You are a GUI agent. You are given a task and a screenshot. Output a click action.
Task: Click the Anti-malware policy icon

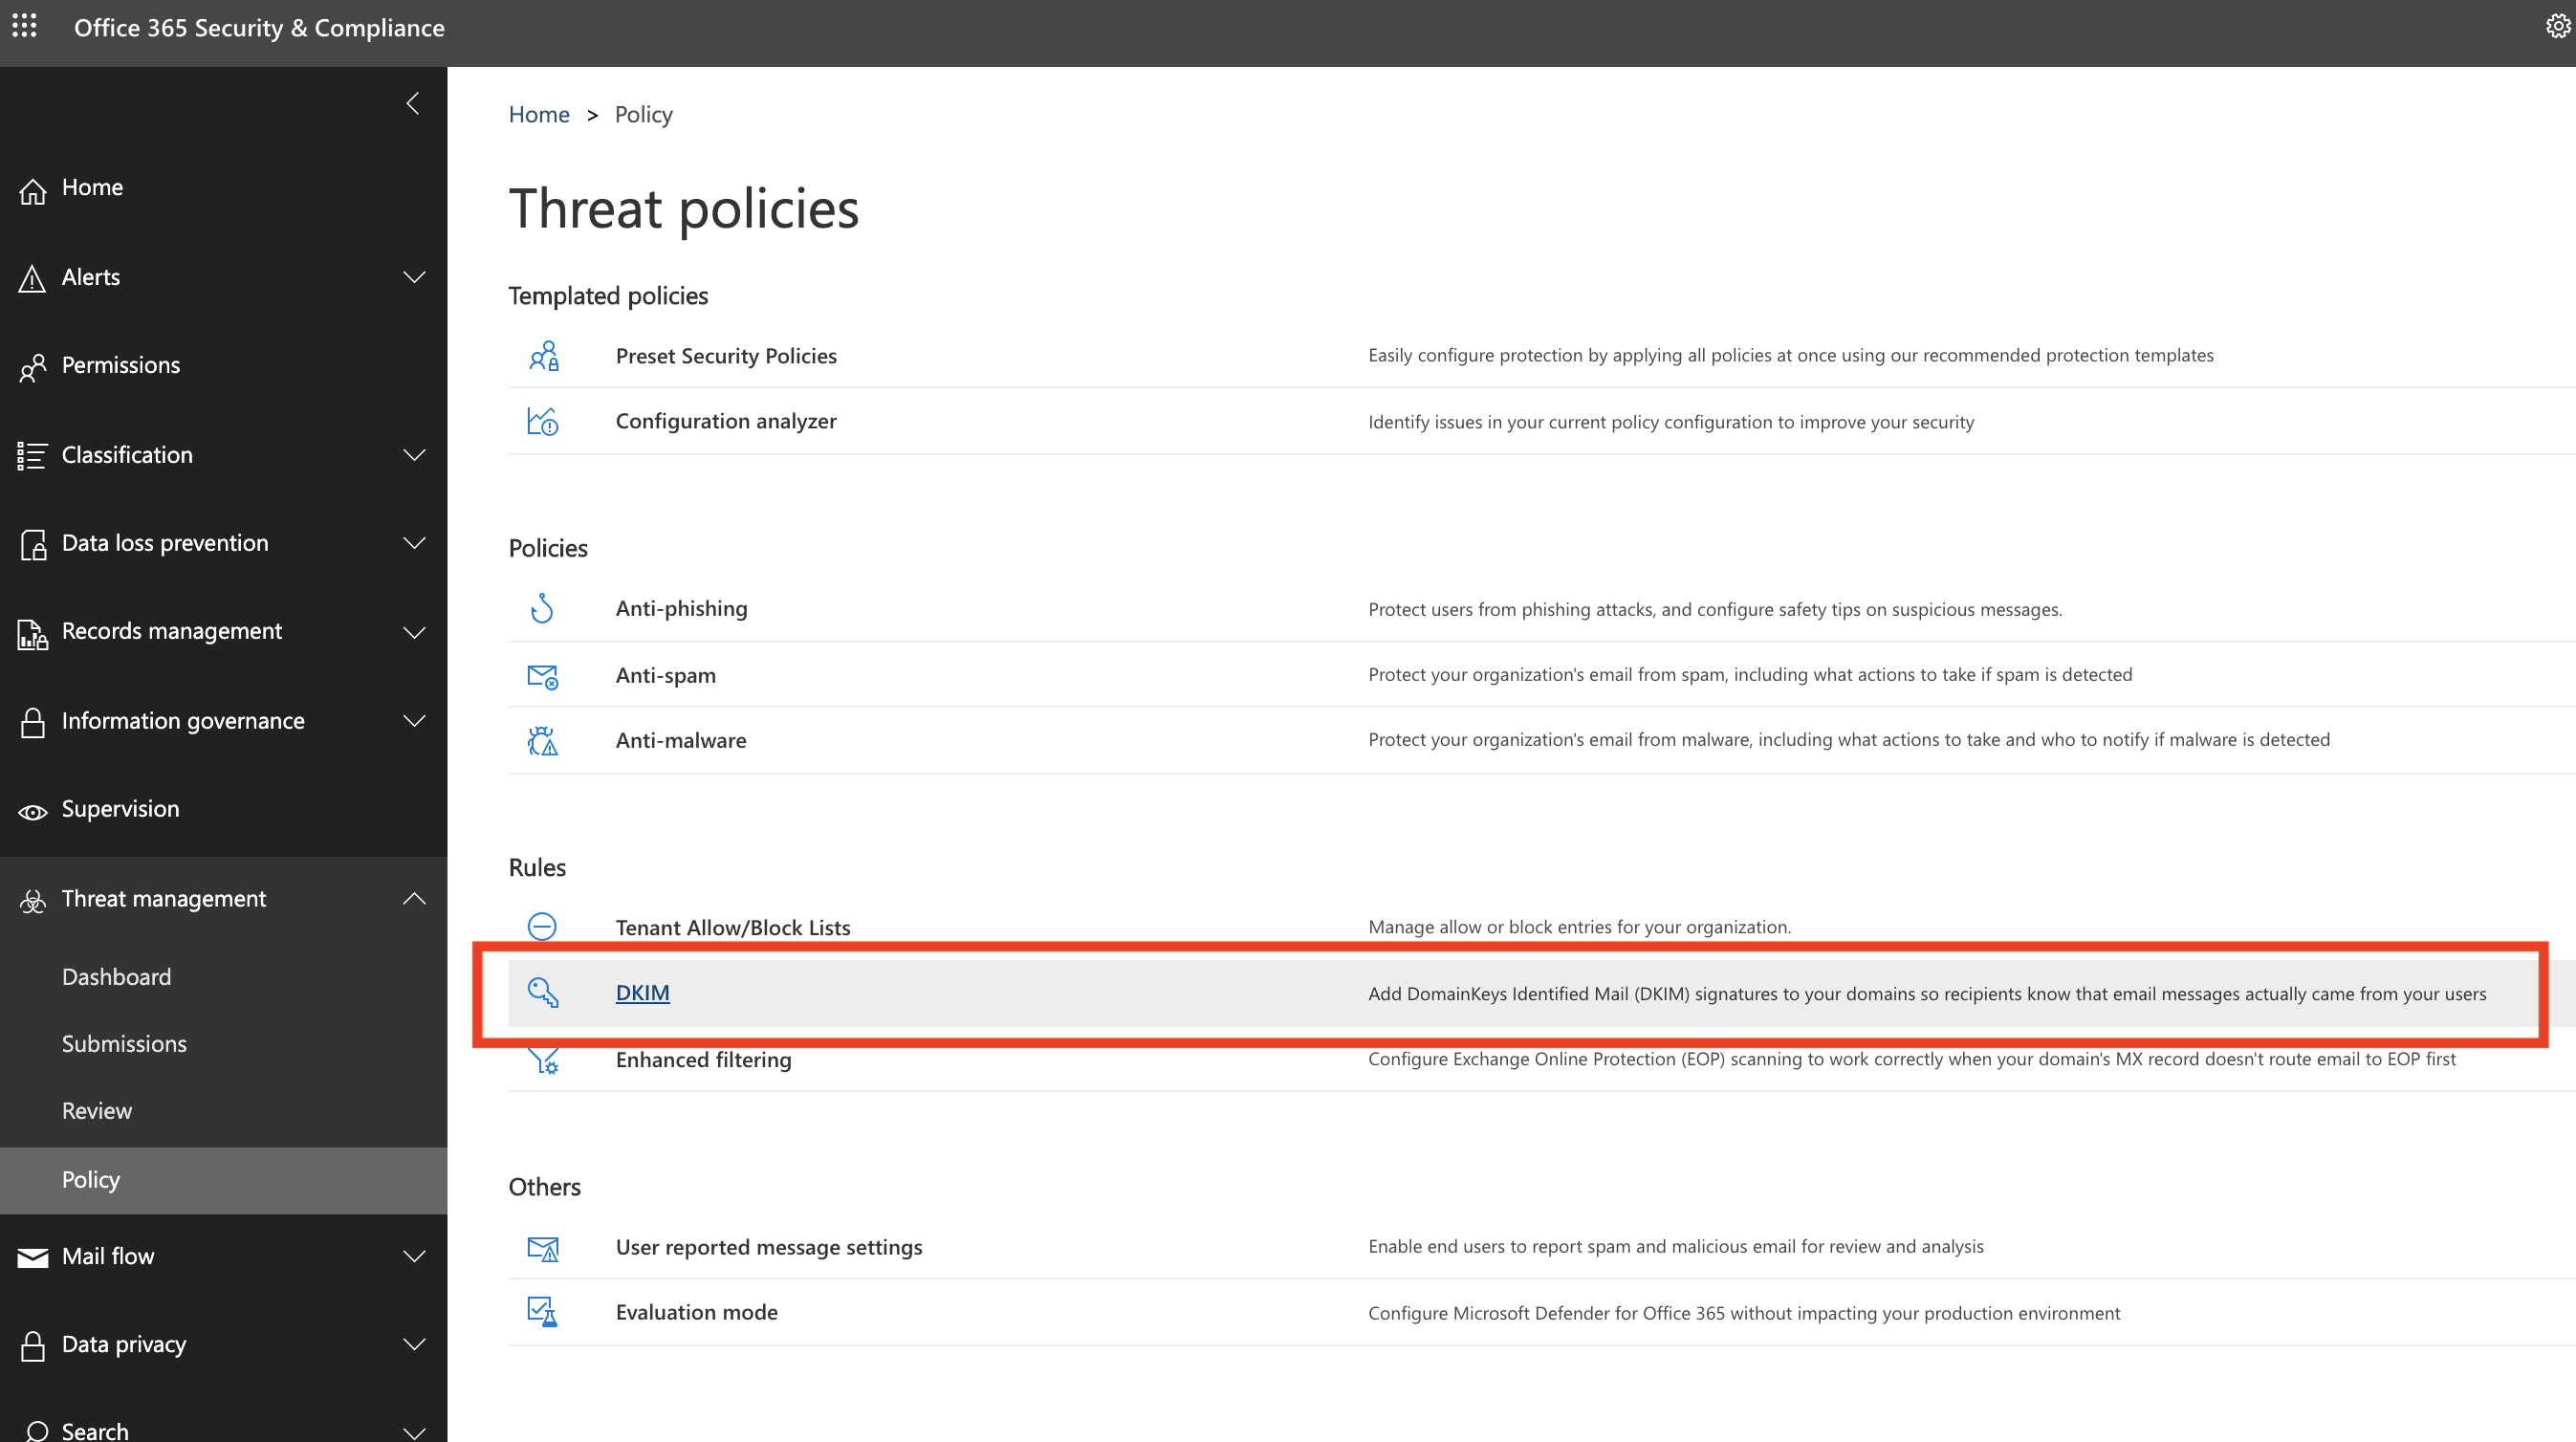point(543,738)
